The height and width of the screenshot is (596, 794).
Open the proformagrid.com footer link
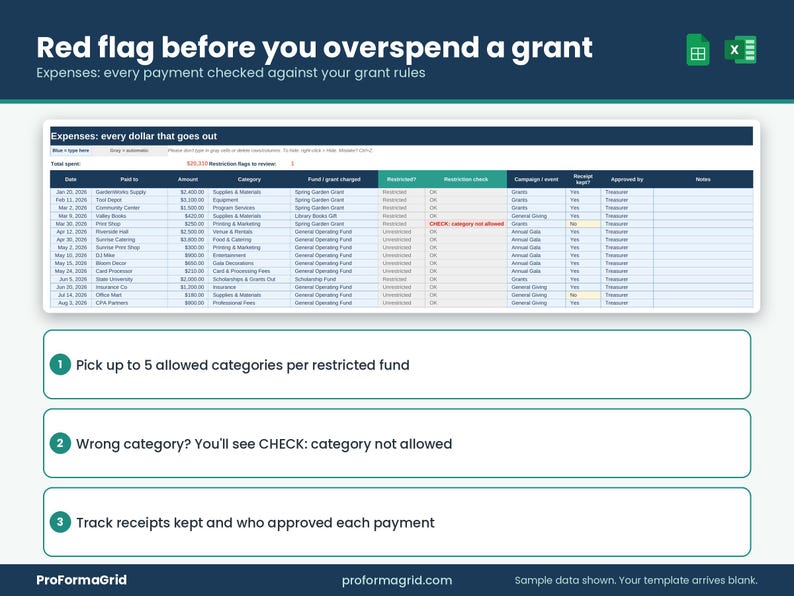(x=397, y=580)
